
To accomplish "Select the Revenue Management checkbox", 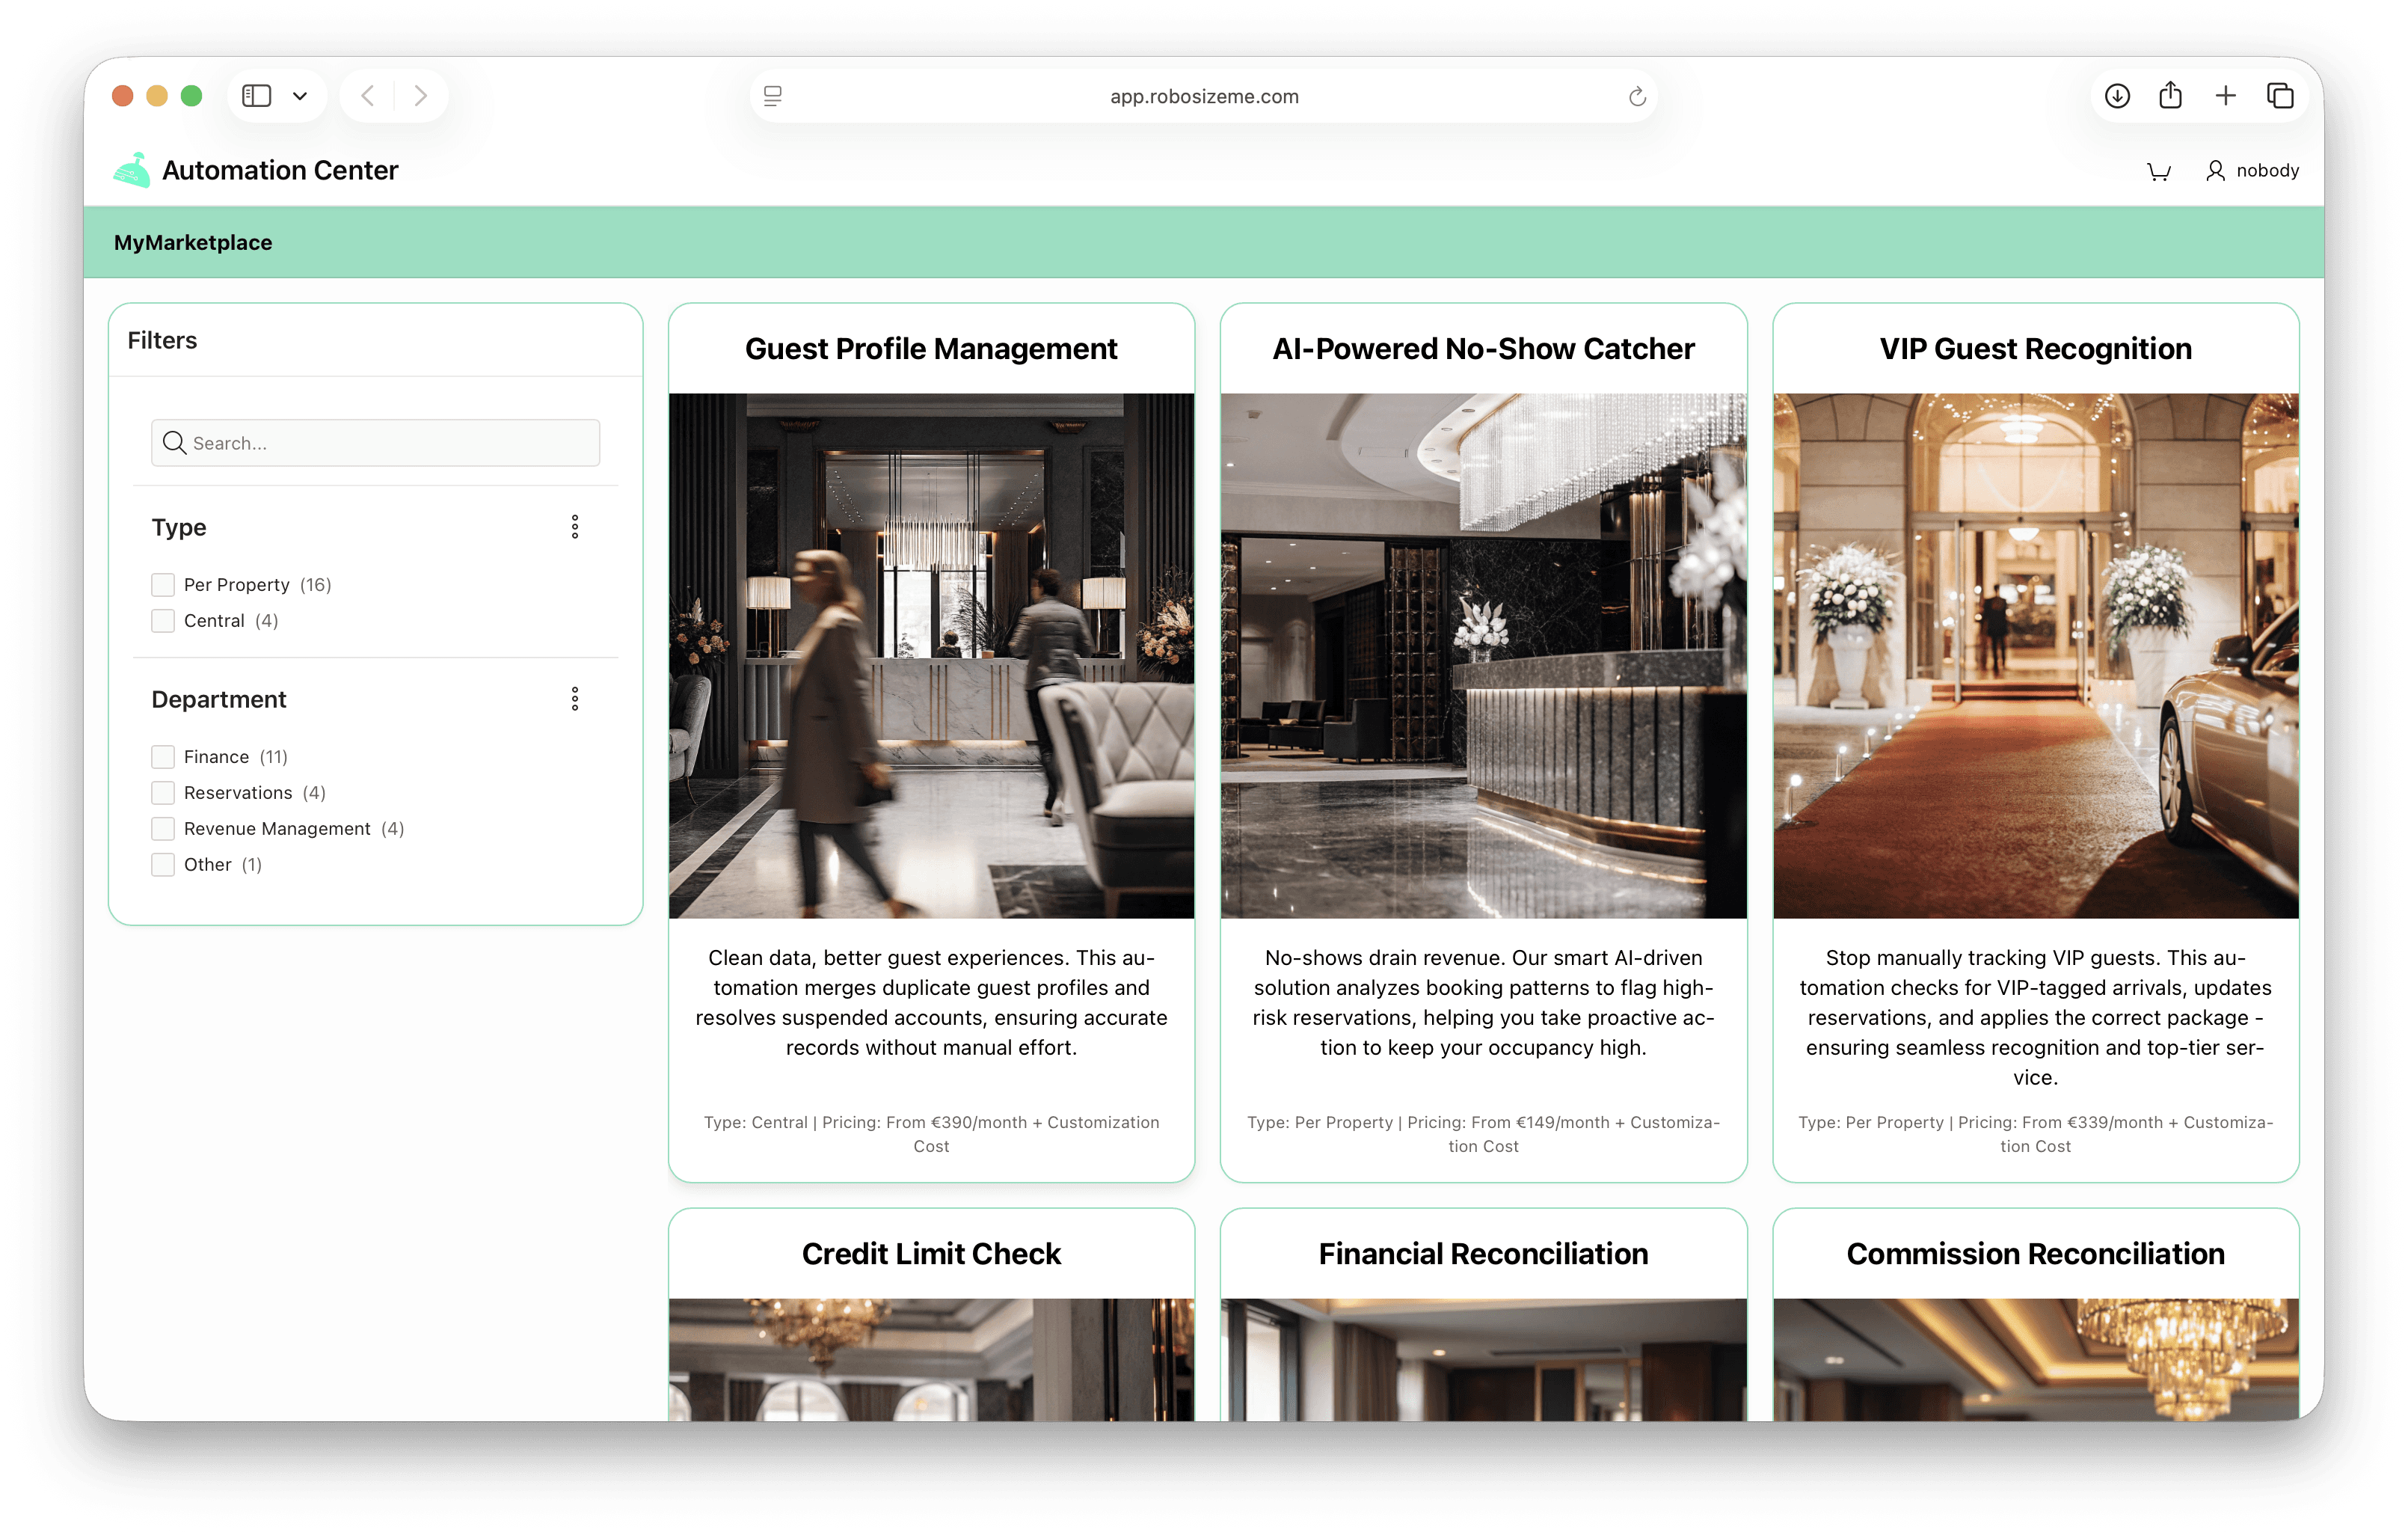I will tap(163, 829).
